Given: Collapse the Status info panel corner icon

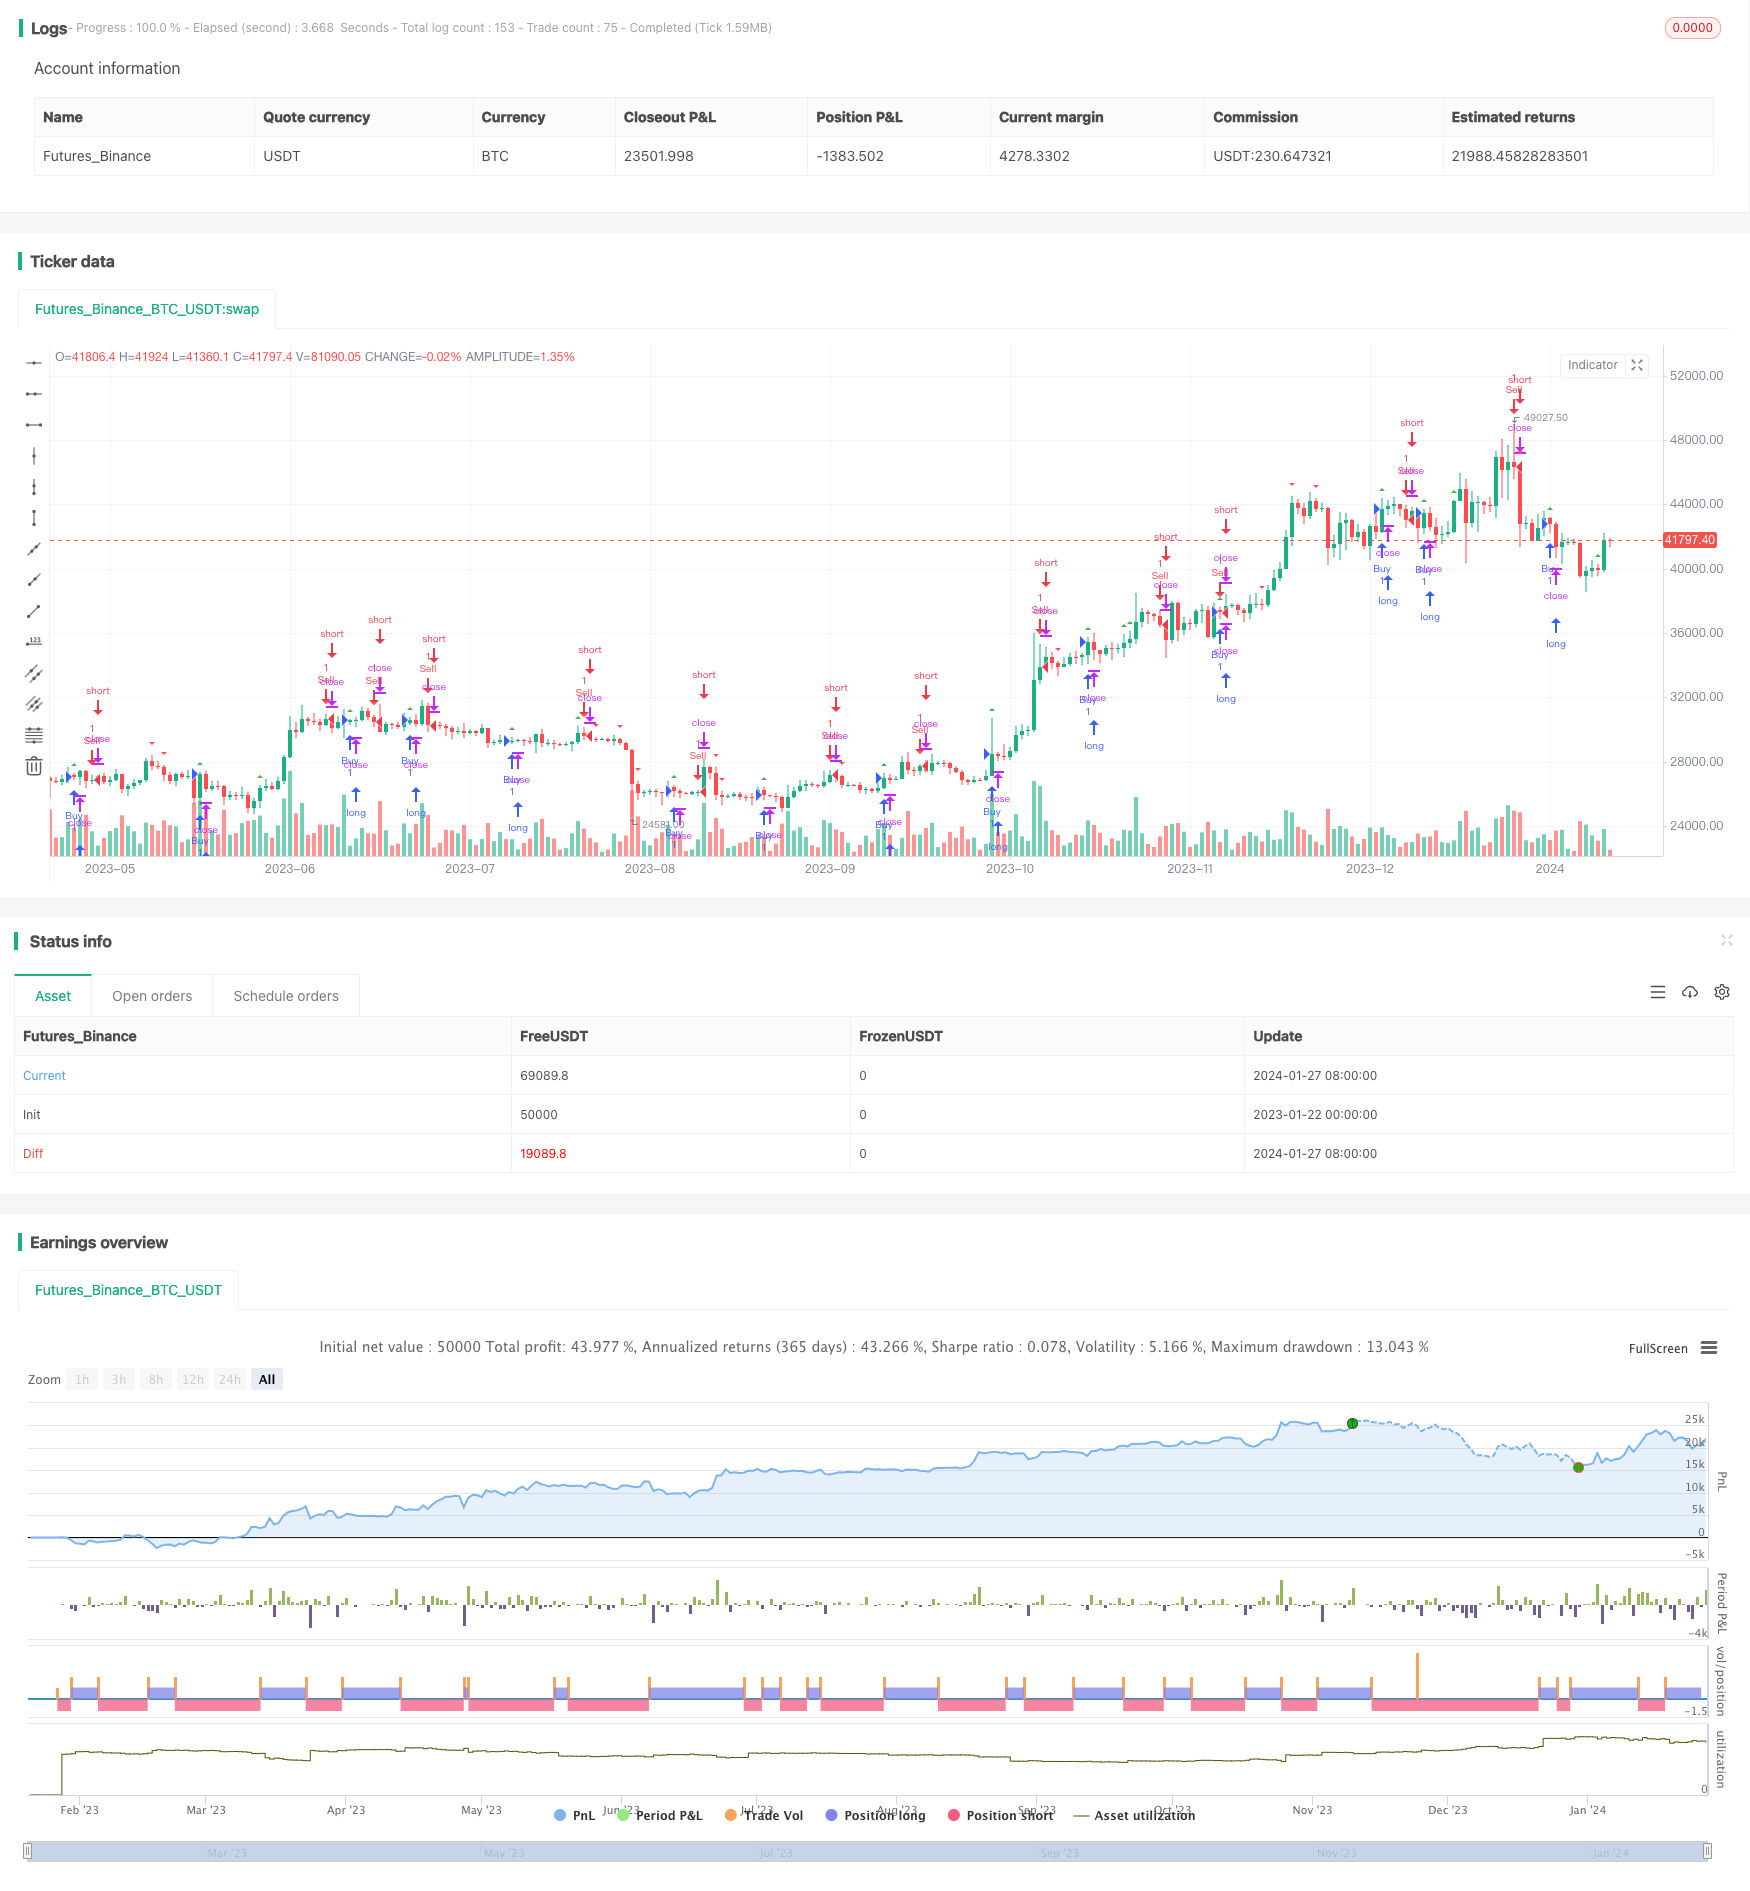Looking at the screenshot, I should point(1726,940).
